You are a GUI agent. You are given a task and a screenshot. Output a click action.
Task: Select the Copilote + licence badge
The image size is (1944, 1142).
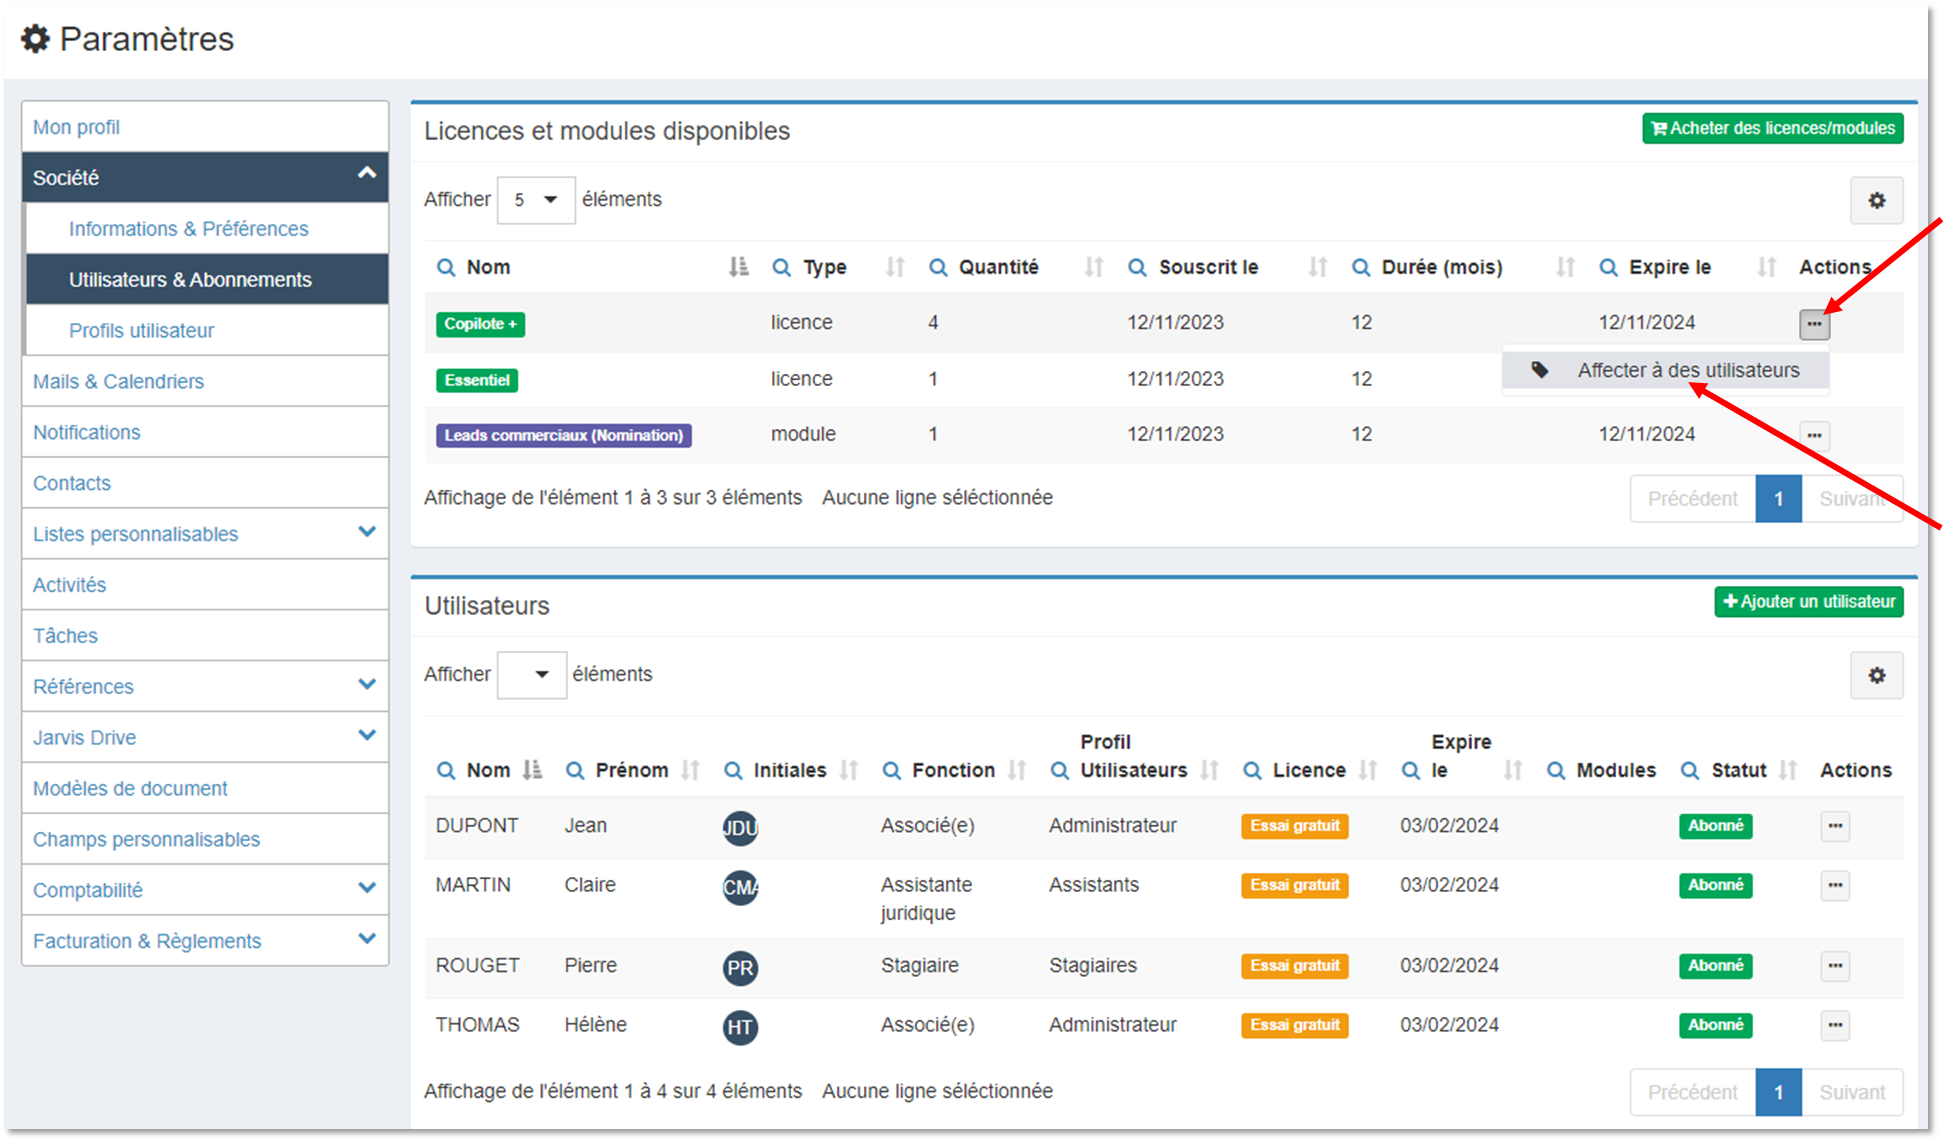pos(480,324)
